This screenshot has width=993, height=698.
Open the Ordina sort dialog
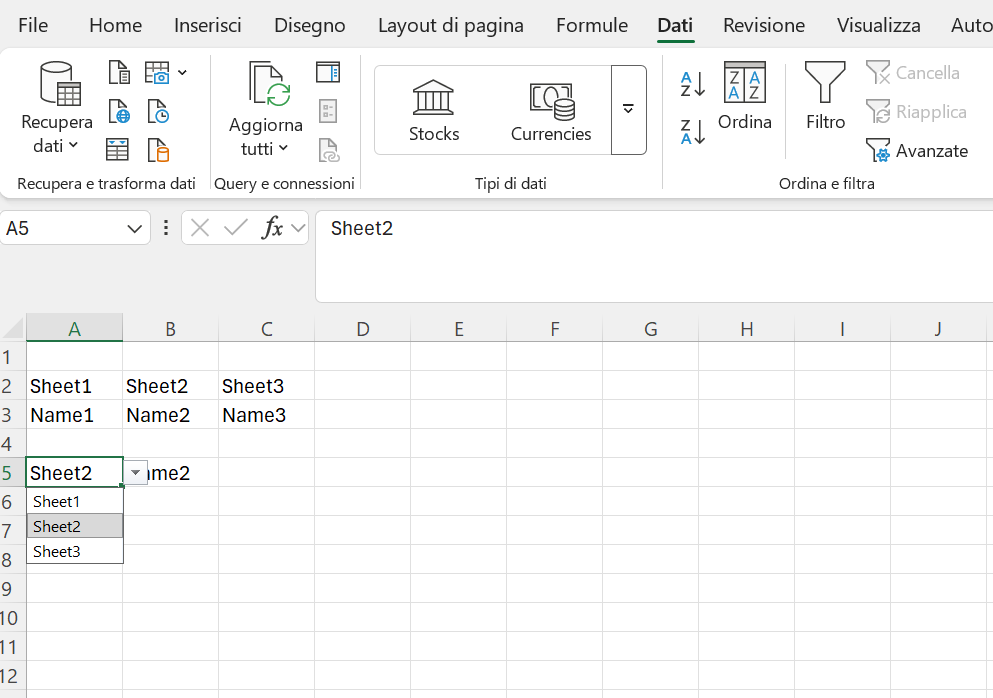point(745,96)
